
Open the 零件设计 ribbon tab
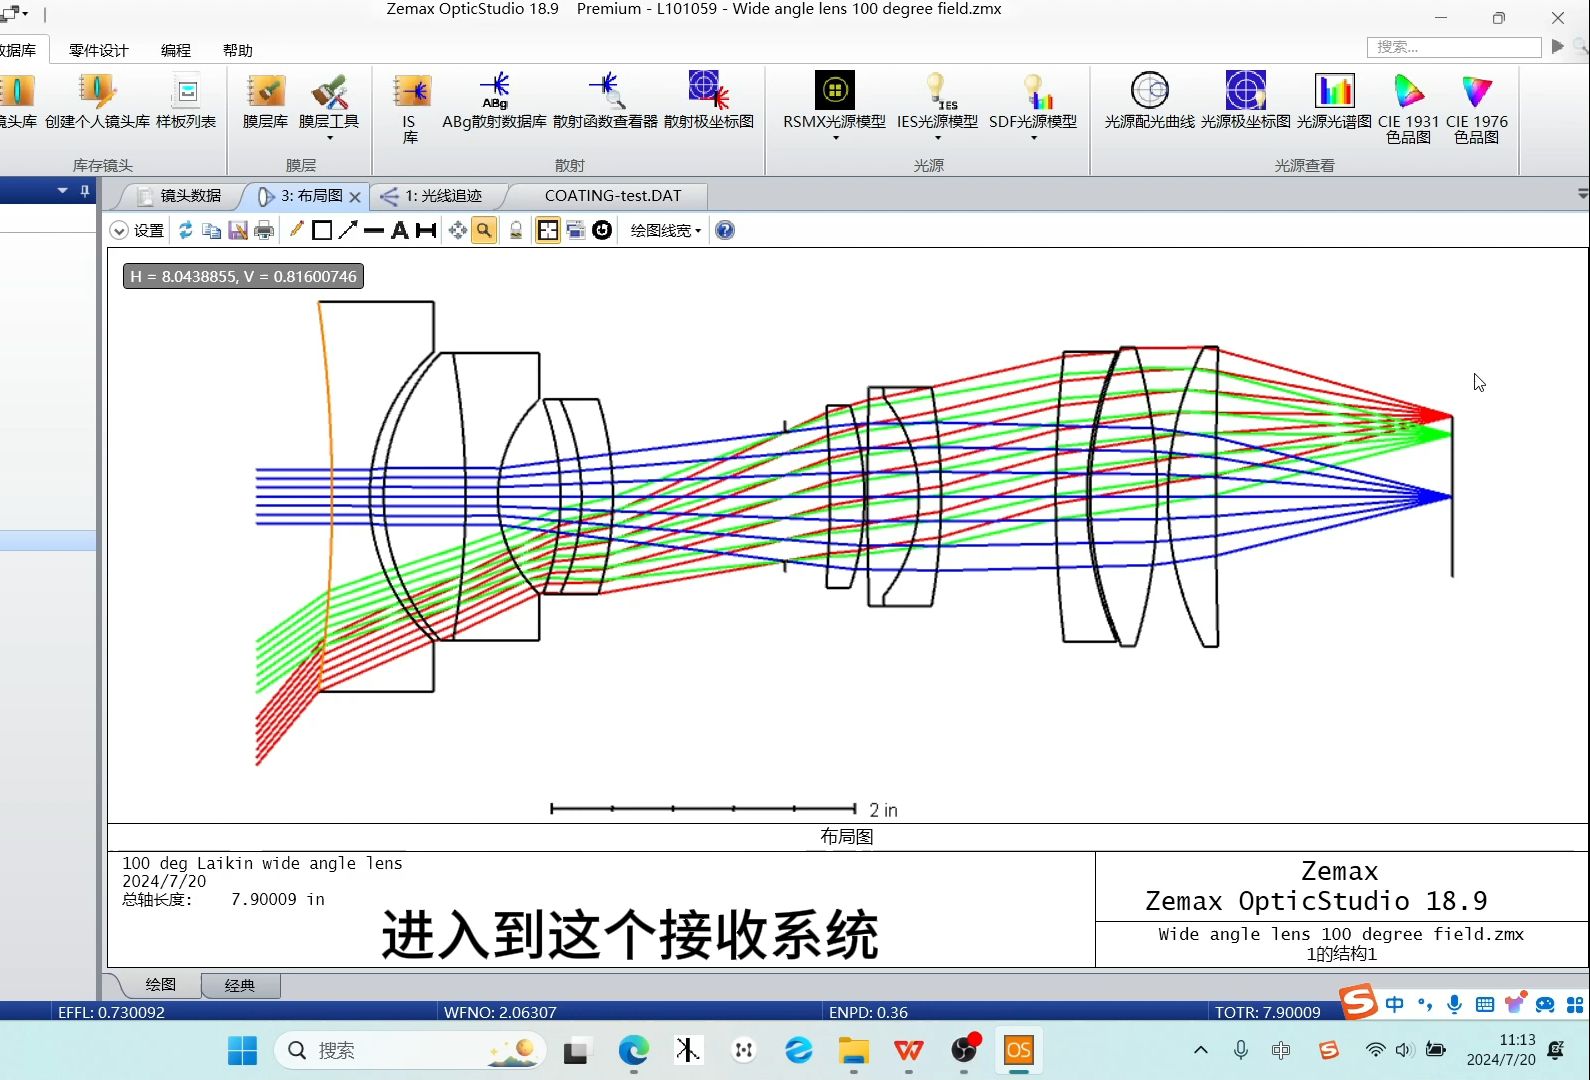click(x=98, y=50)
